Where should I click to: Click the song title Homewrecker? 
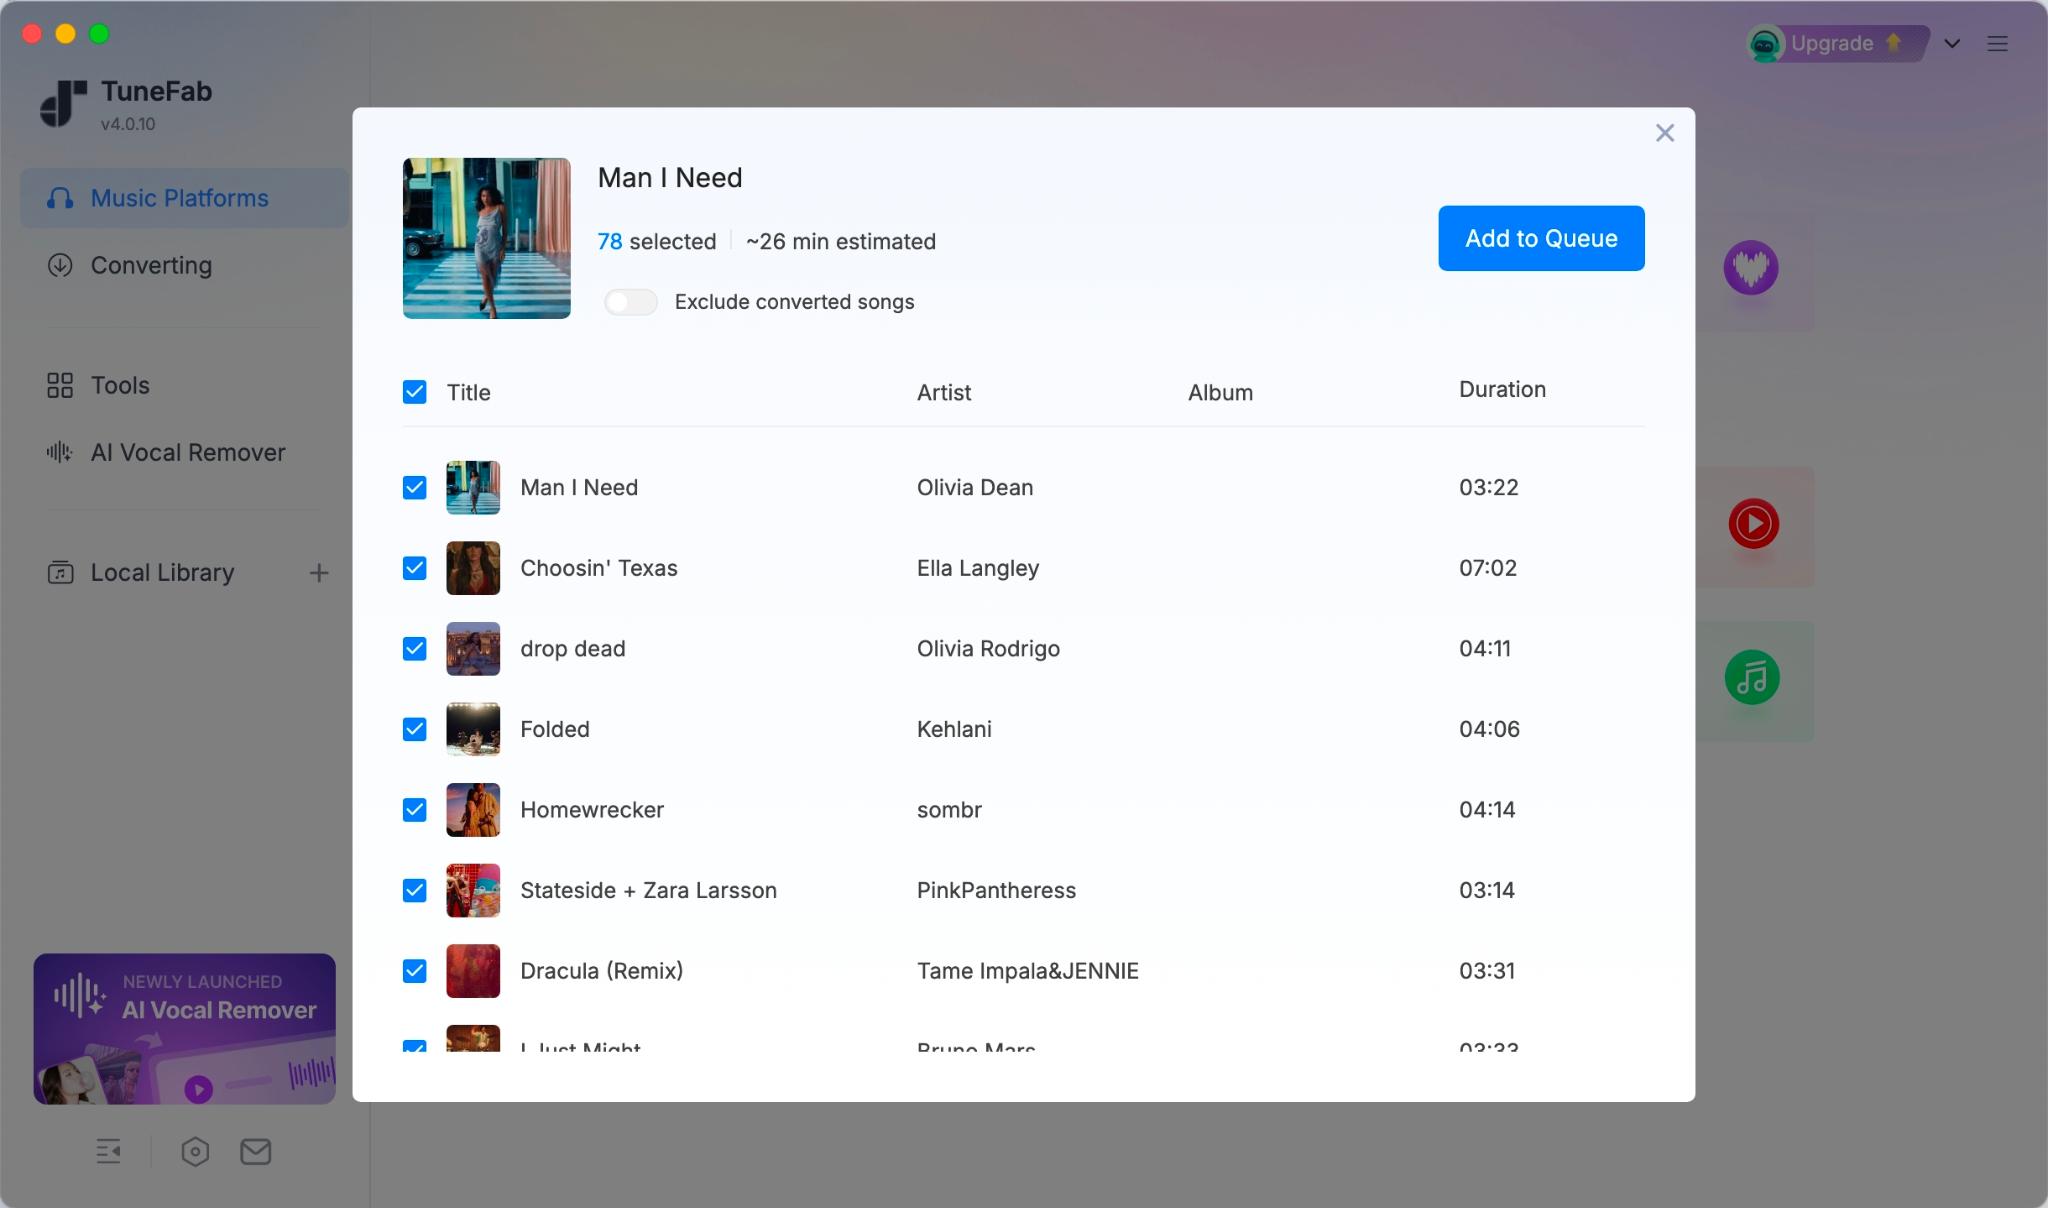pyautogui.click(x=592, y=809)
